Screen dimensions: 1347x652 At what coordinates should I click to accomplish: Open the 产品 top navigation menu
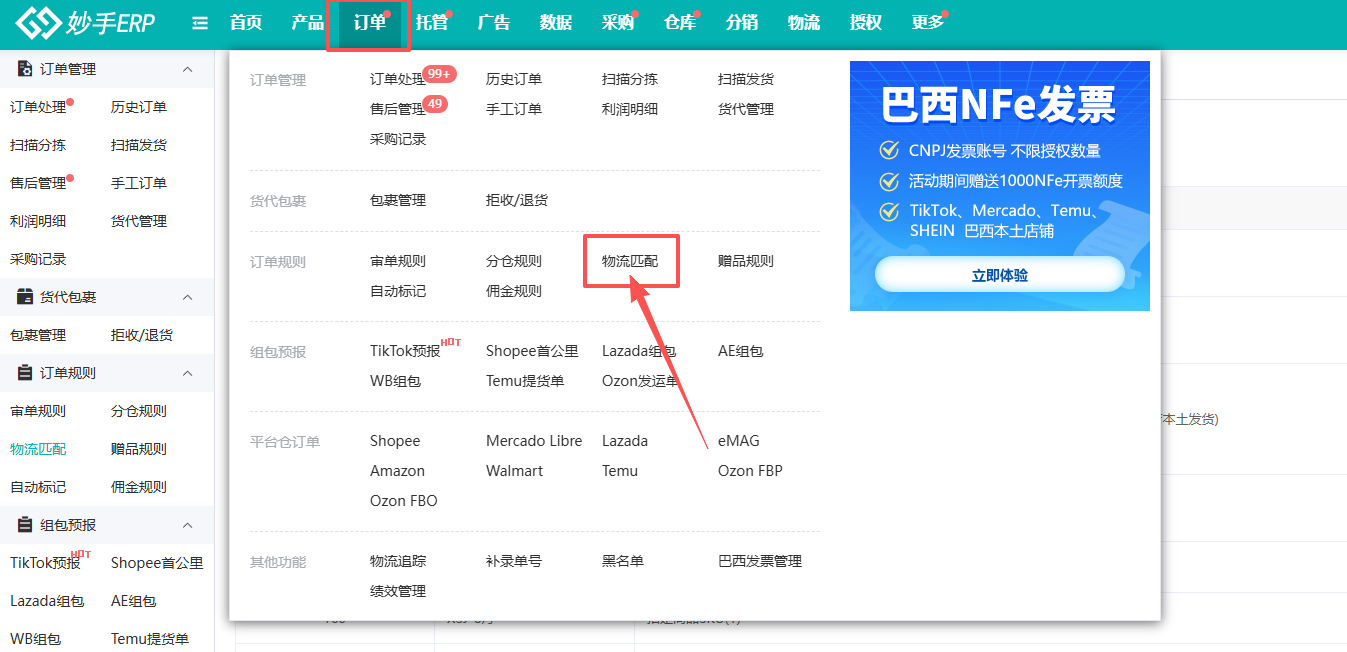click(308, 22)
